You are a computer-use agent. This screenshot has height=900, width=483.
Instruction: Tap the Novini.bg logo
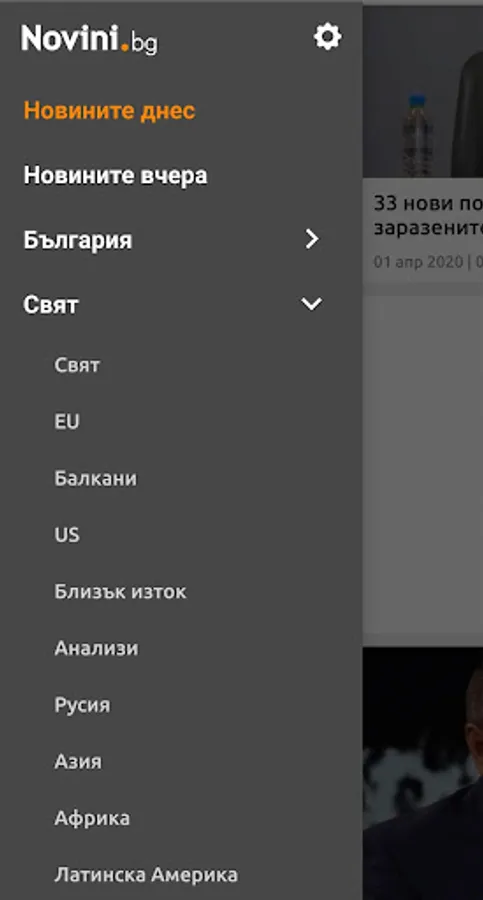click(x=89, y=39)
